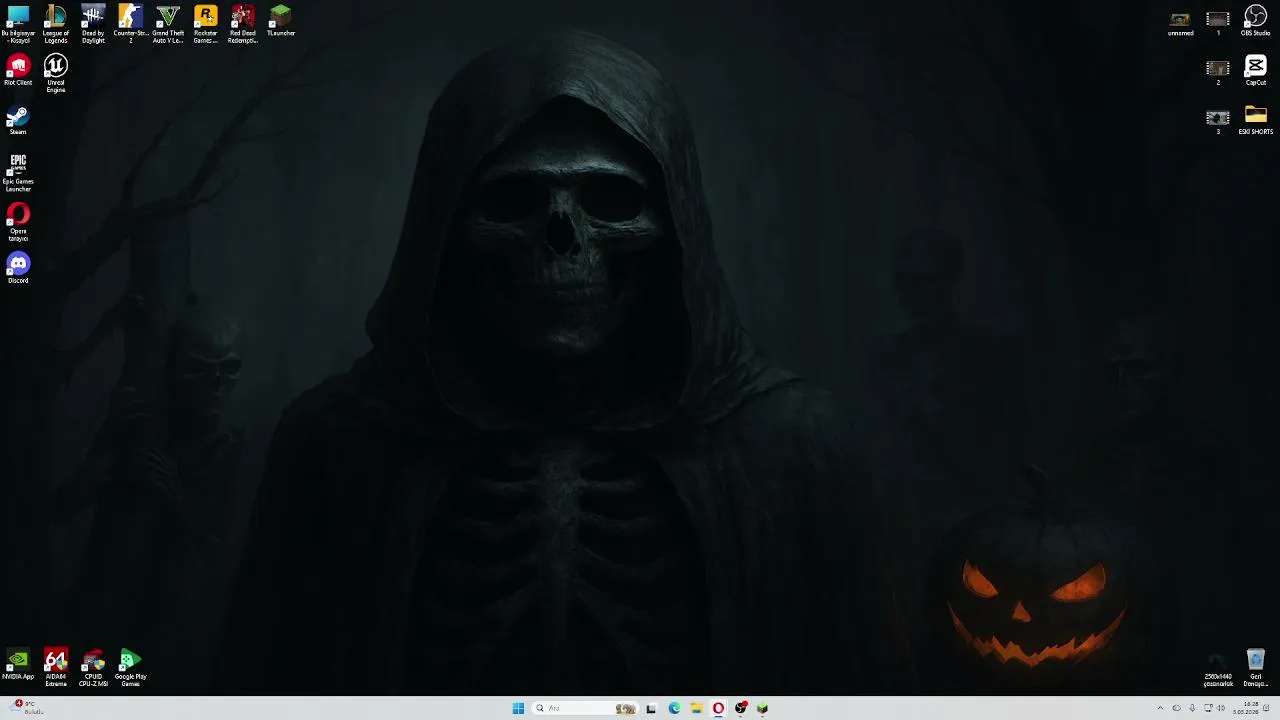
Task: Click the microphone icon in system tray
Action: 1192,708
